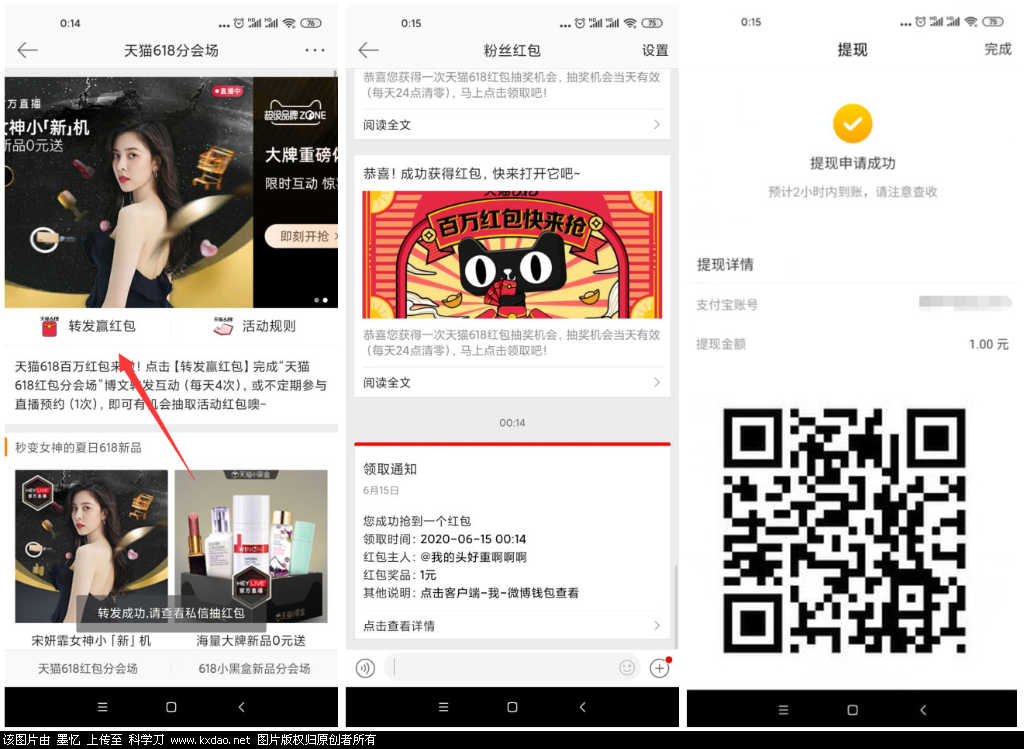Switch to the 天猫618红包分会场 tab

click(x=88, y=668)
